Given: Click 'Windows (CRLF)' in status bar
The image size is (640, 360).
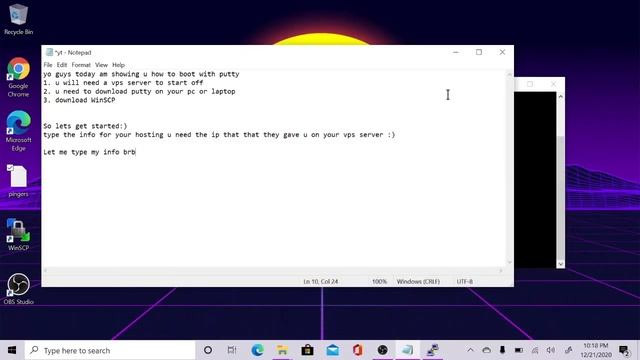Looking at the screenshot, I should [x=418, y=282].
